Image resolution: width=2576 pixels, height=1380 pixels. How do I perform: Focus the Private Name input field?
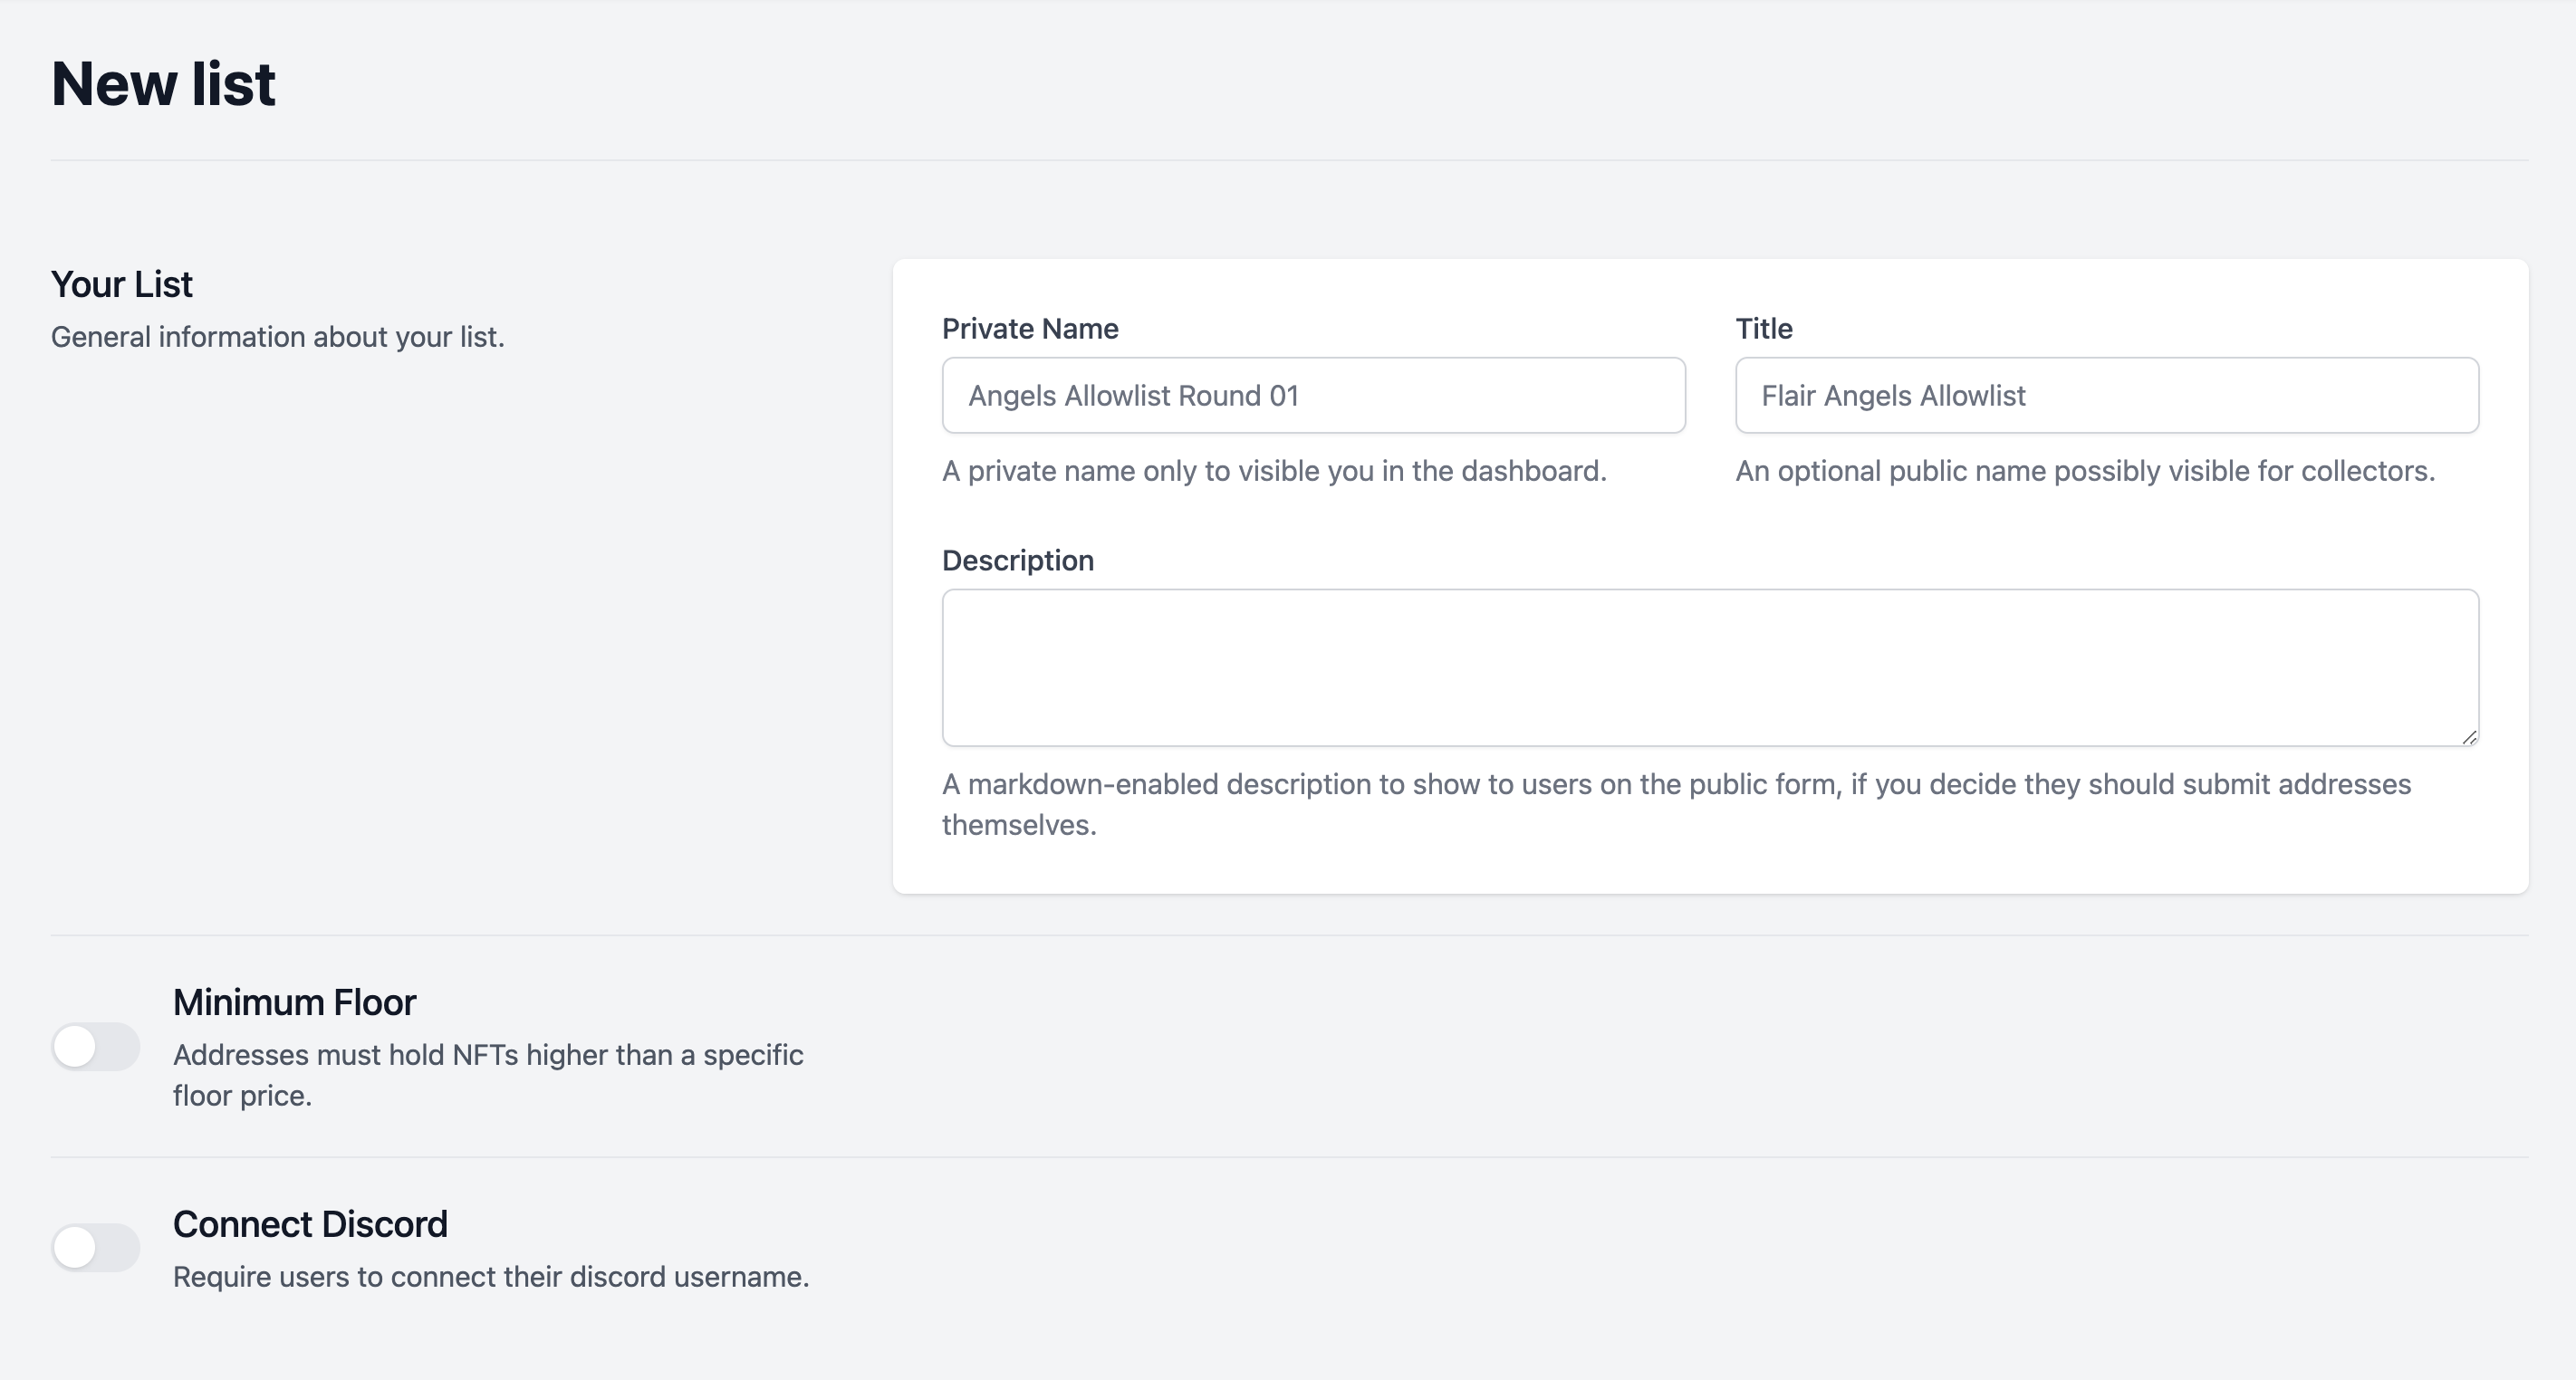click(1313, 395)
